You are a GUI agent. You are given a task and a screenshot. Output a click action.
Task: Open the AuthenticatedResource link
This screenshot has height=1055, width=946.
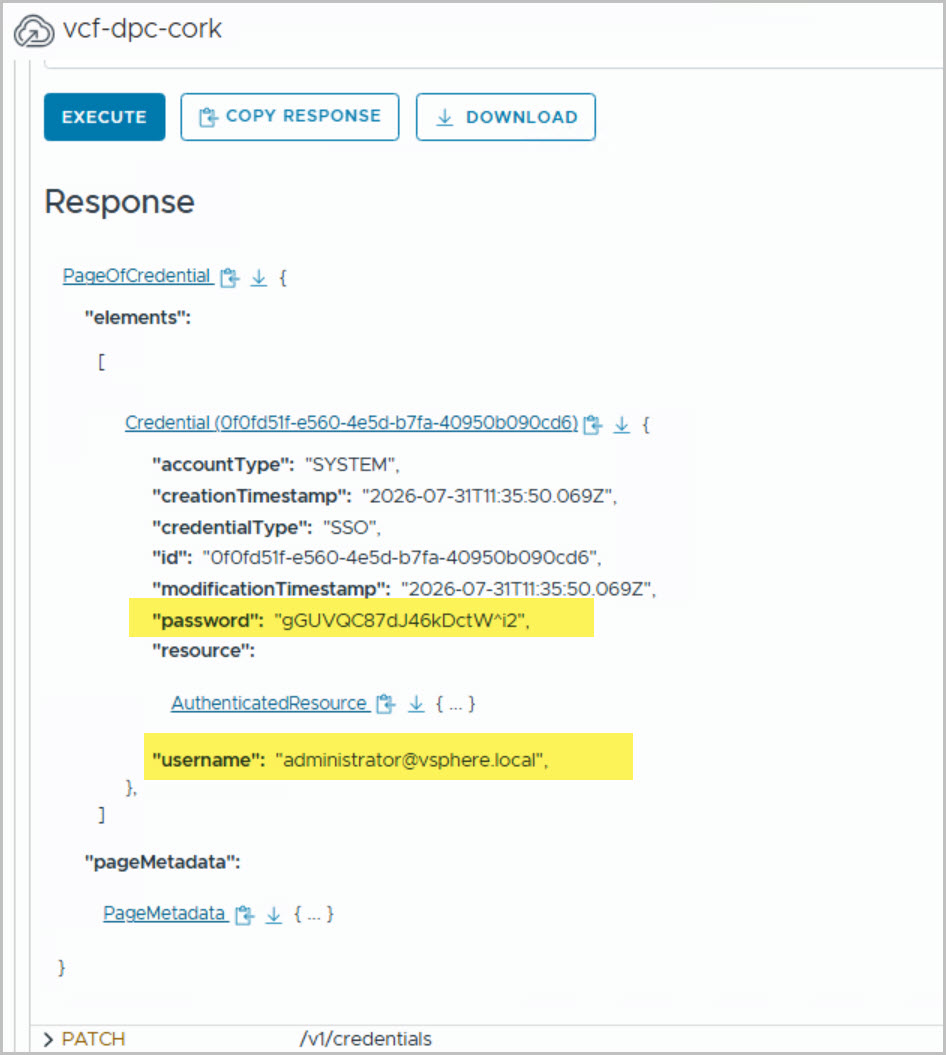coord(270,703)
